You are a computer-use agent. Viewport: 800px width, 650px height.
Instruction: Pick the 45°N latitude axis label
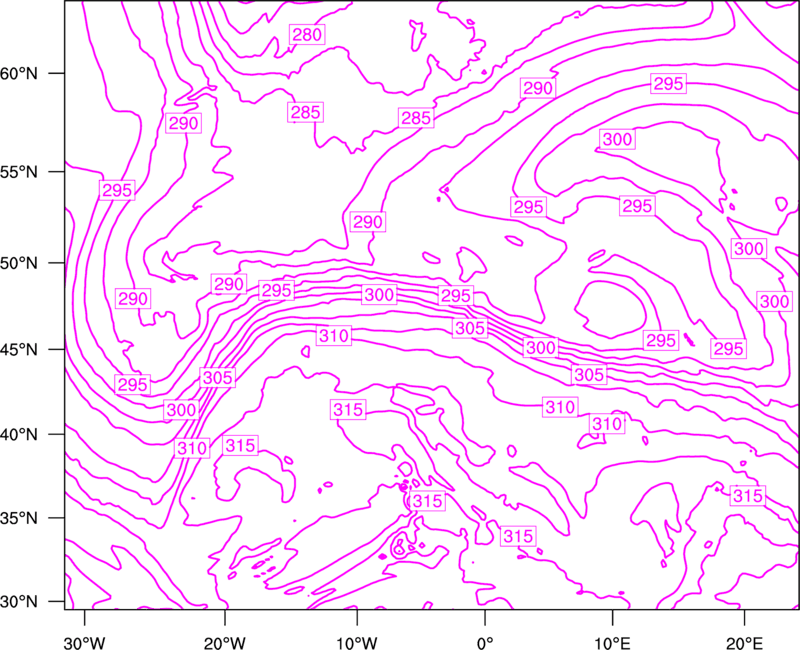[x=21, y=349]
